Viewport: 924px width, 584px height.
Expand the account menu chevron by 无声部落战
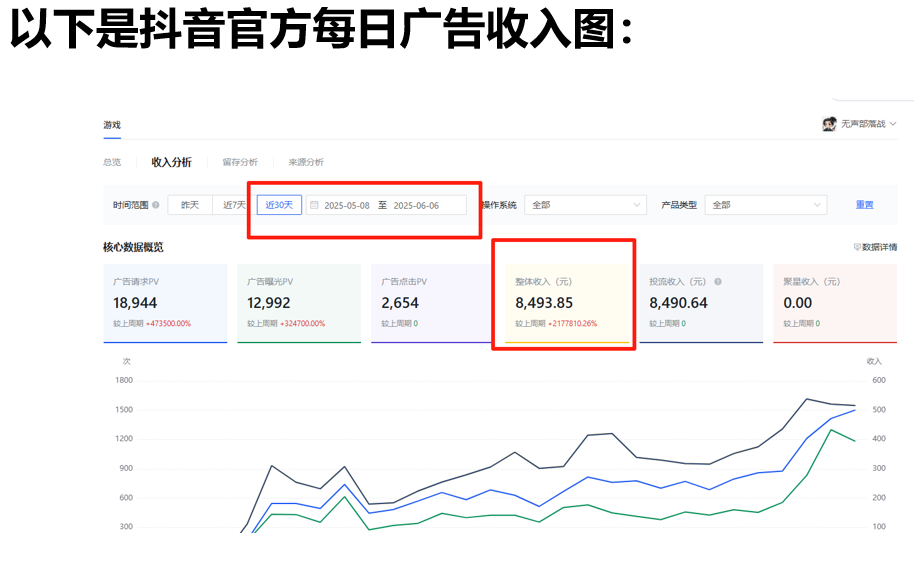click(893, 124)
